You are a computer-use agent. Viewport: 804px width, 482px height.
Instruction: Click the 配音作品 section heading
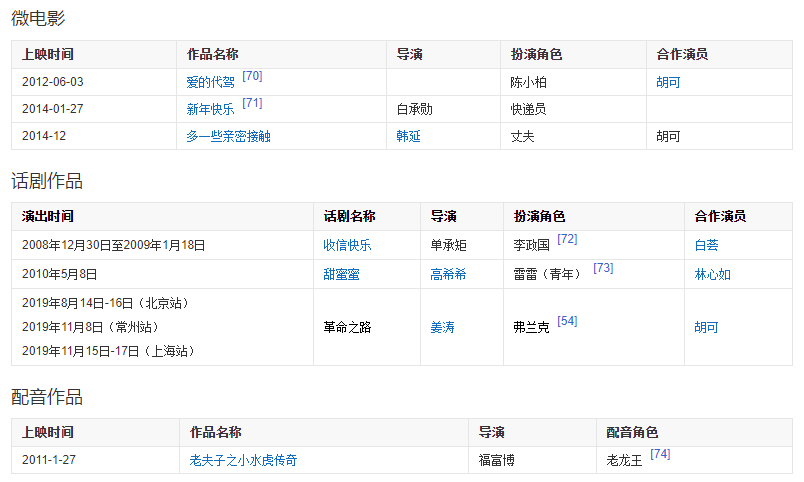click(x=47, y=397)
